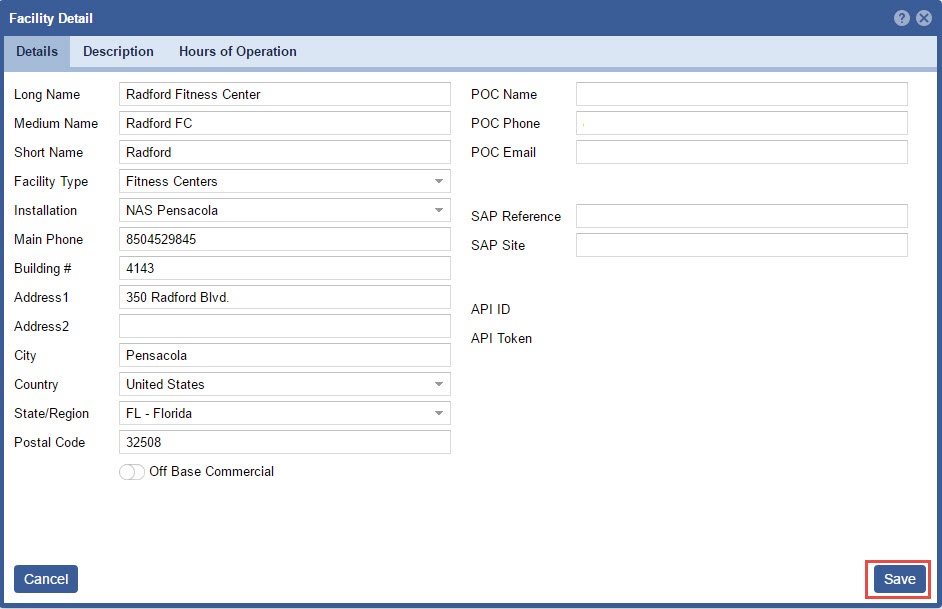Select the Details tab
Image resolution: width=942 pixels, height=609 pixels.
click(37, 52)
